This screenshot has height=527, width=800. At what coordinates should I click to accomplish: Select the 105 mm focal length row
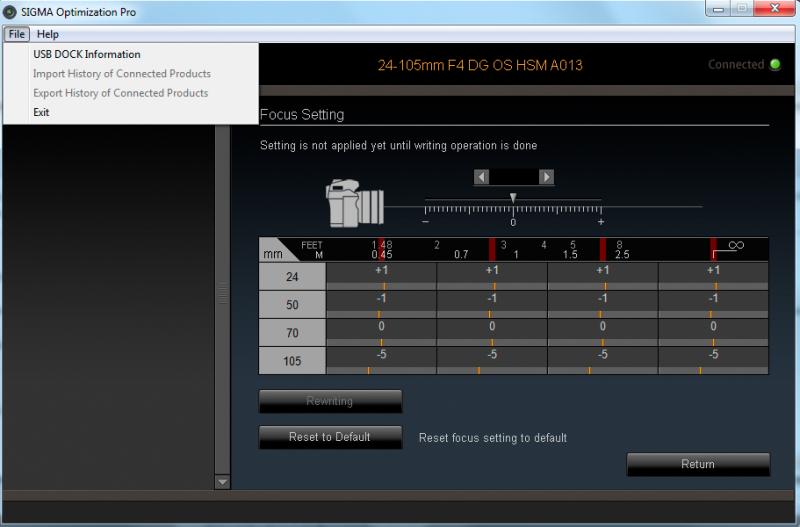pyautogui.click(x=292, y=361)
